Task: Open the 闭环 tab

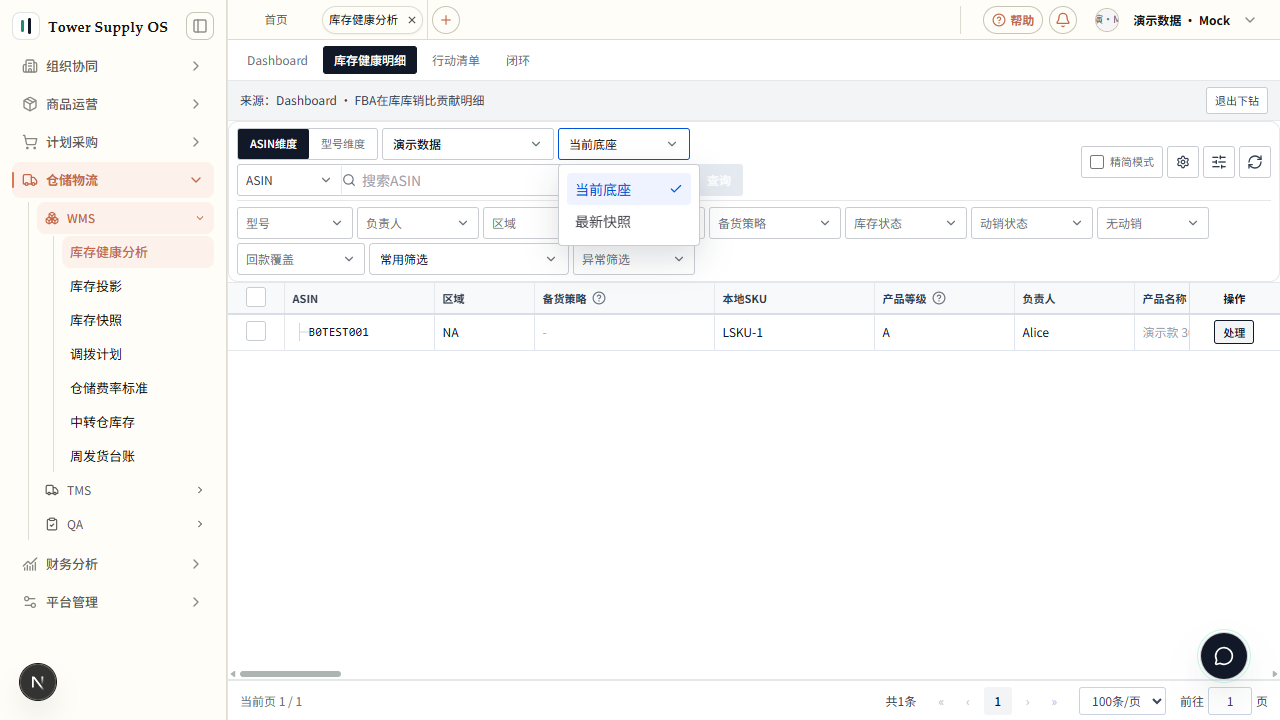Action: point(518,60)
